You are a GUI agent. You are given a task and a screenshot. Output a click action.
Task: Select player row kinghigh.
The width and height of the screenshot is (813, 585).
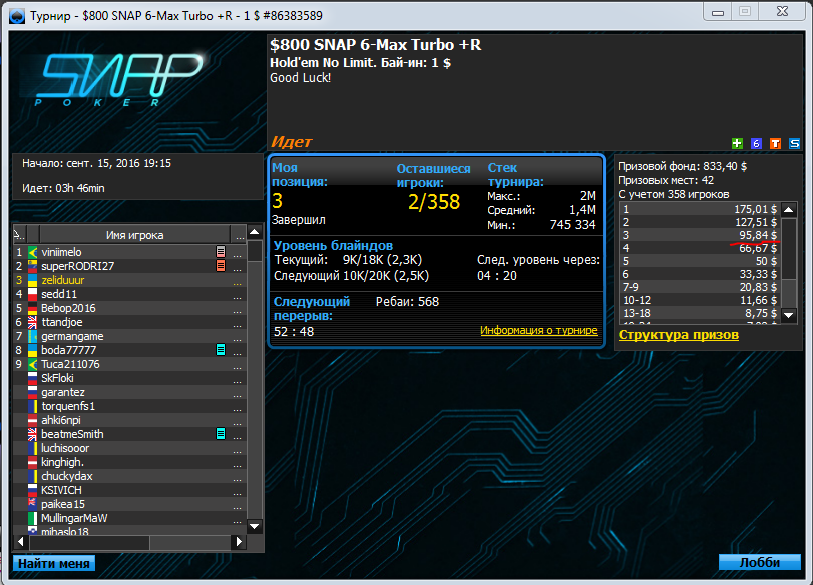(130, 462)
